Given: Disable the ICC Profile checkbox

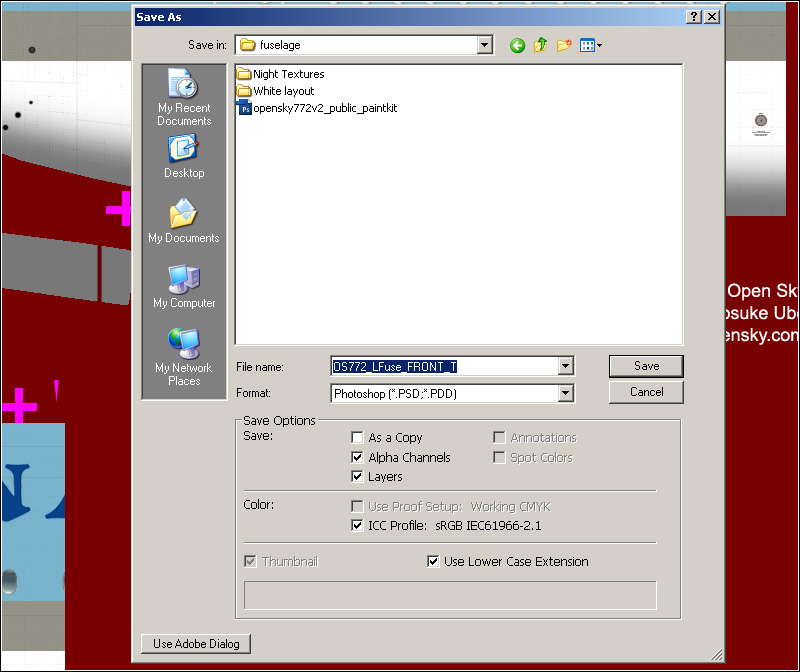Looking at the screenshot, I should point(358,526).
